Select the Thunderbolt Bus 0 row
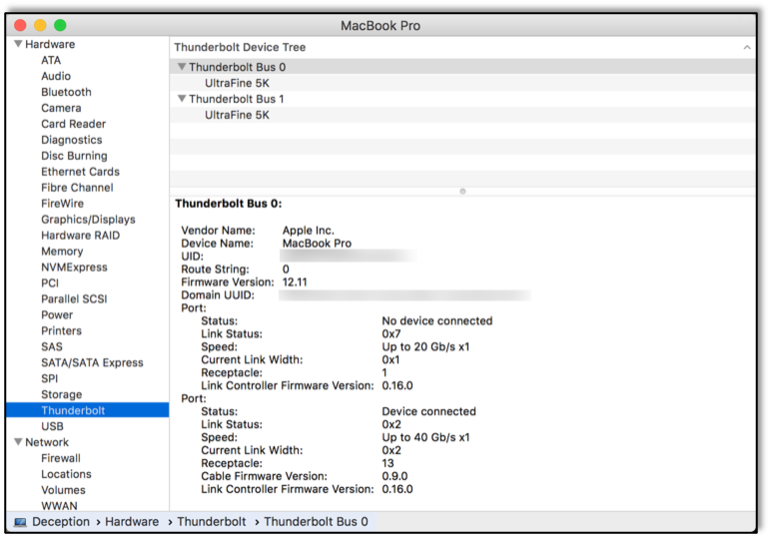 tap(463, 67)
